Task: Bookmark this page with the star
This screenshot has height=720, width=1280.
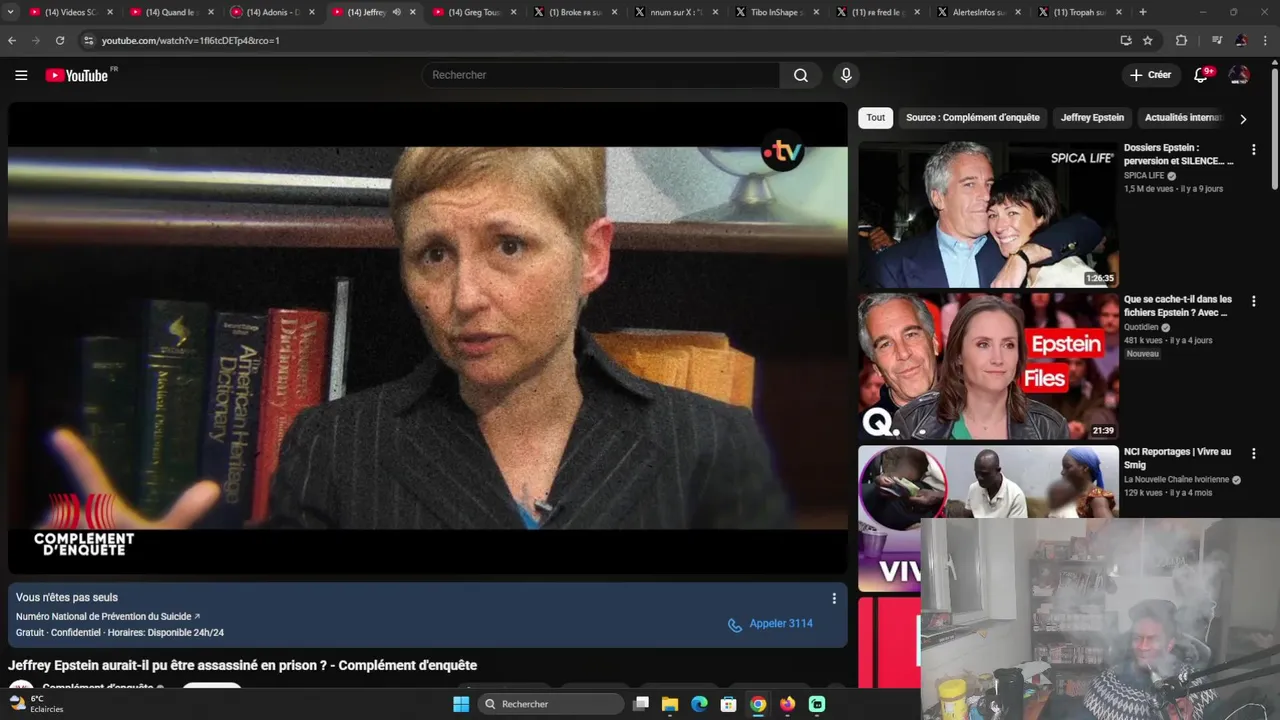Action: coord(1148,40)
